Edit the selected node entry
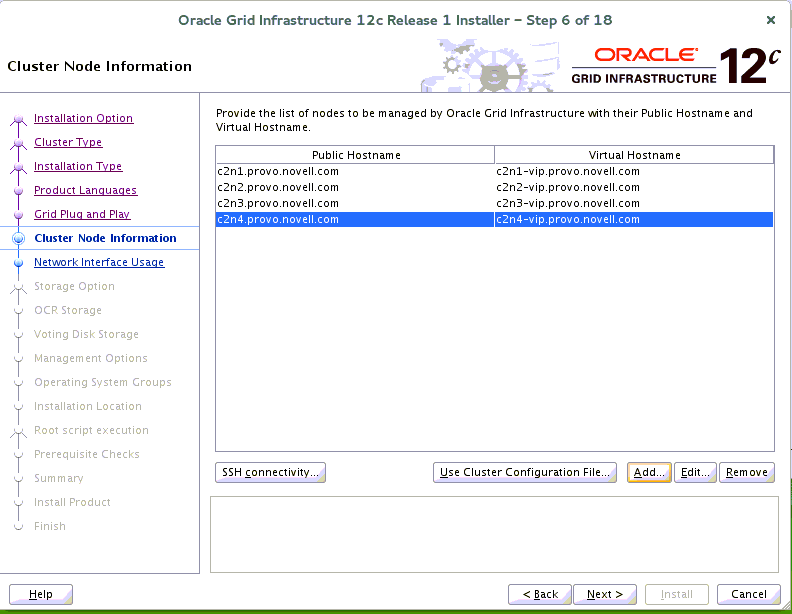 pos(695,472)
